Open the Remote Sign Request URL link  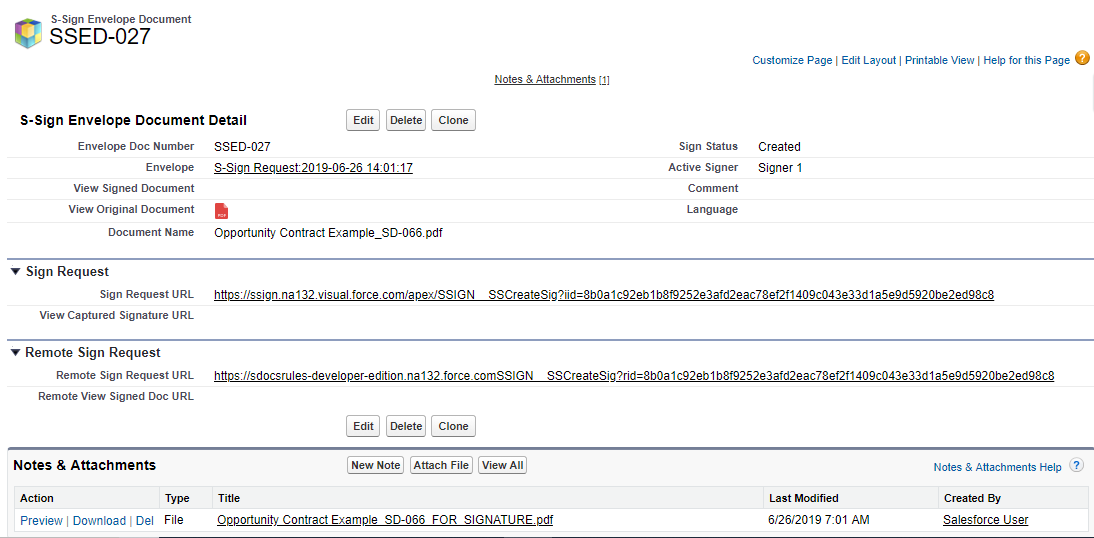coord(634,376)
